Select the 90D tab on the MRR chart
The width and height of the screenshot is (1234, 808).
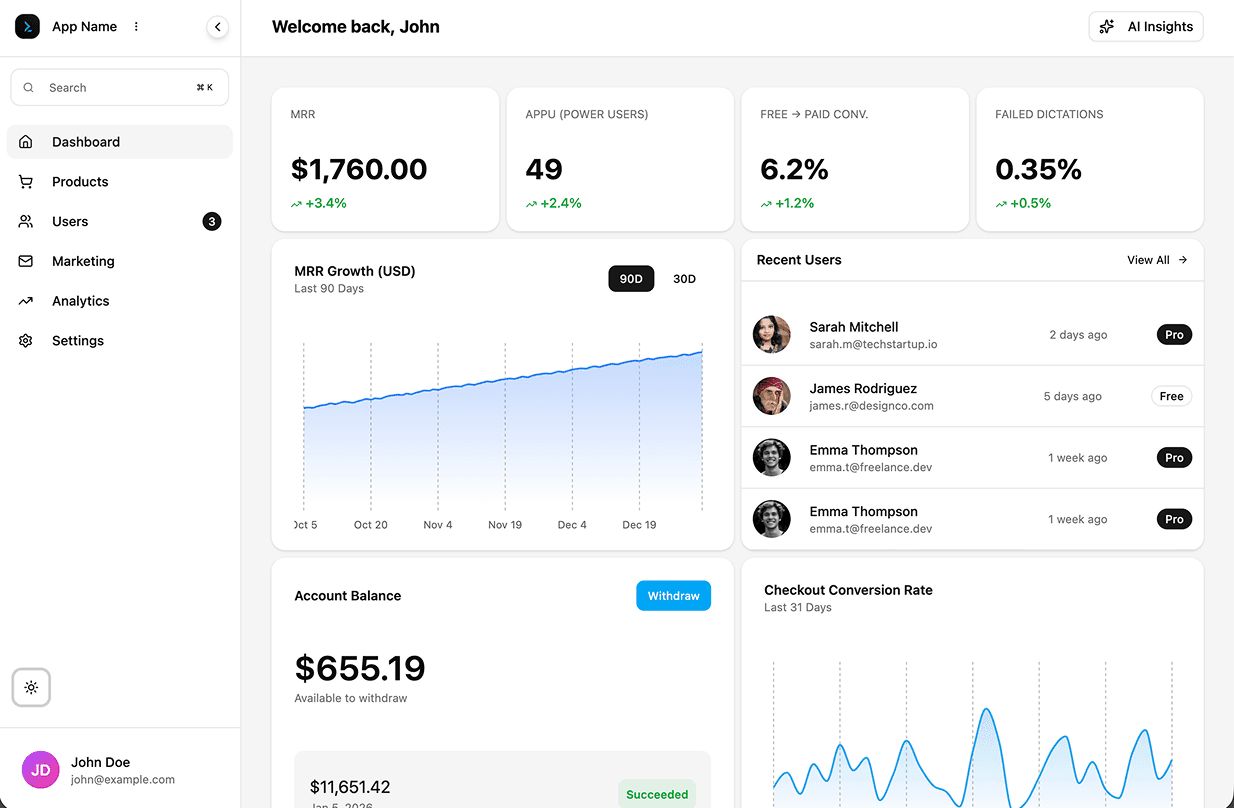(x=631, y=278)
